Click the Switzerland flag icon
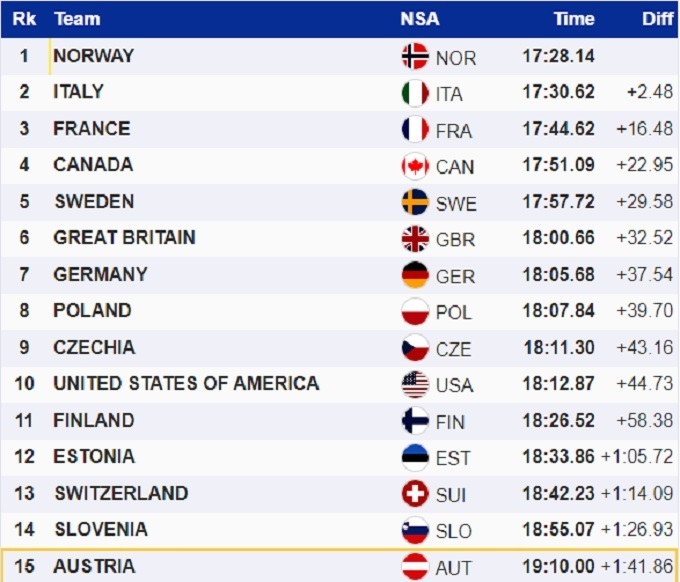This screenshot has height=582, width=680. pyautogui.click(x=415, y=494)
